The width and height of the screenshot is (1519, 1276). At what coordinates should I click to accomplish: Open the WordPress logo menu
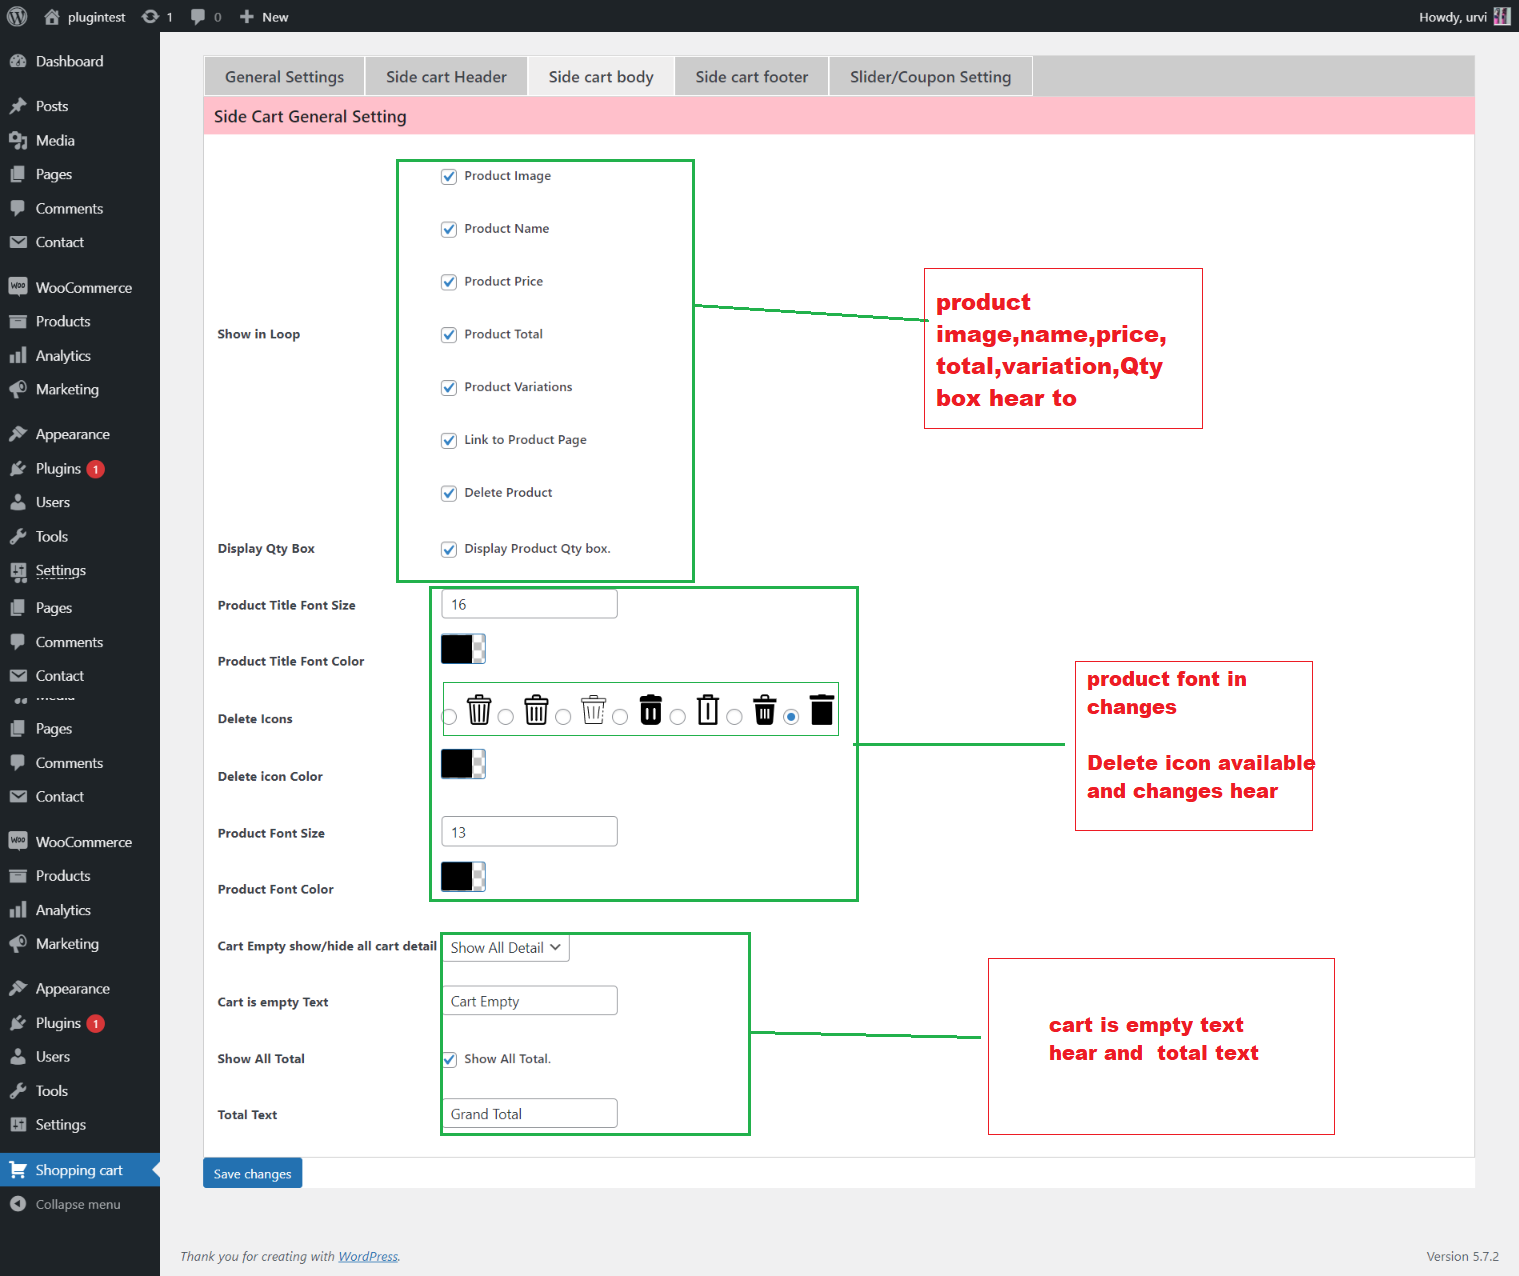pyautogui.click(x=17, y=17)
